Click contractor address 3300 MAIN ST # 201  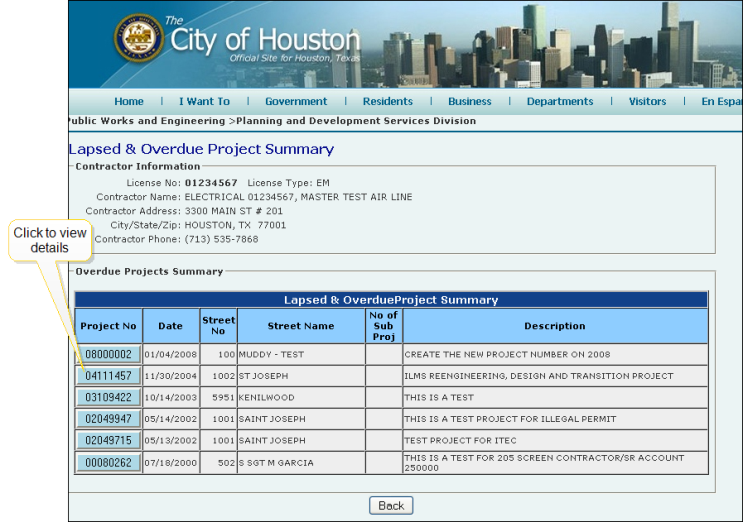234,211
